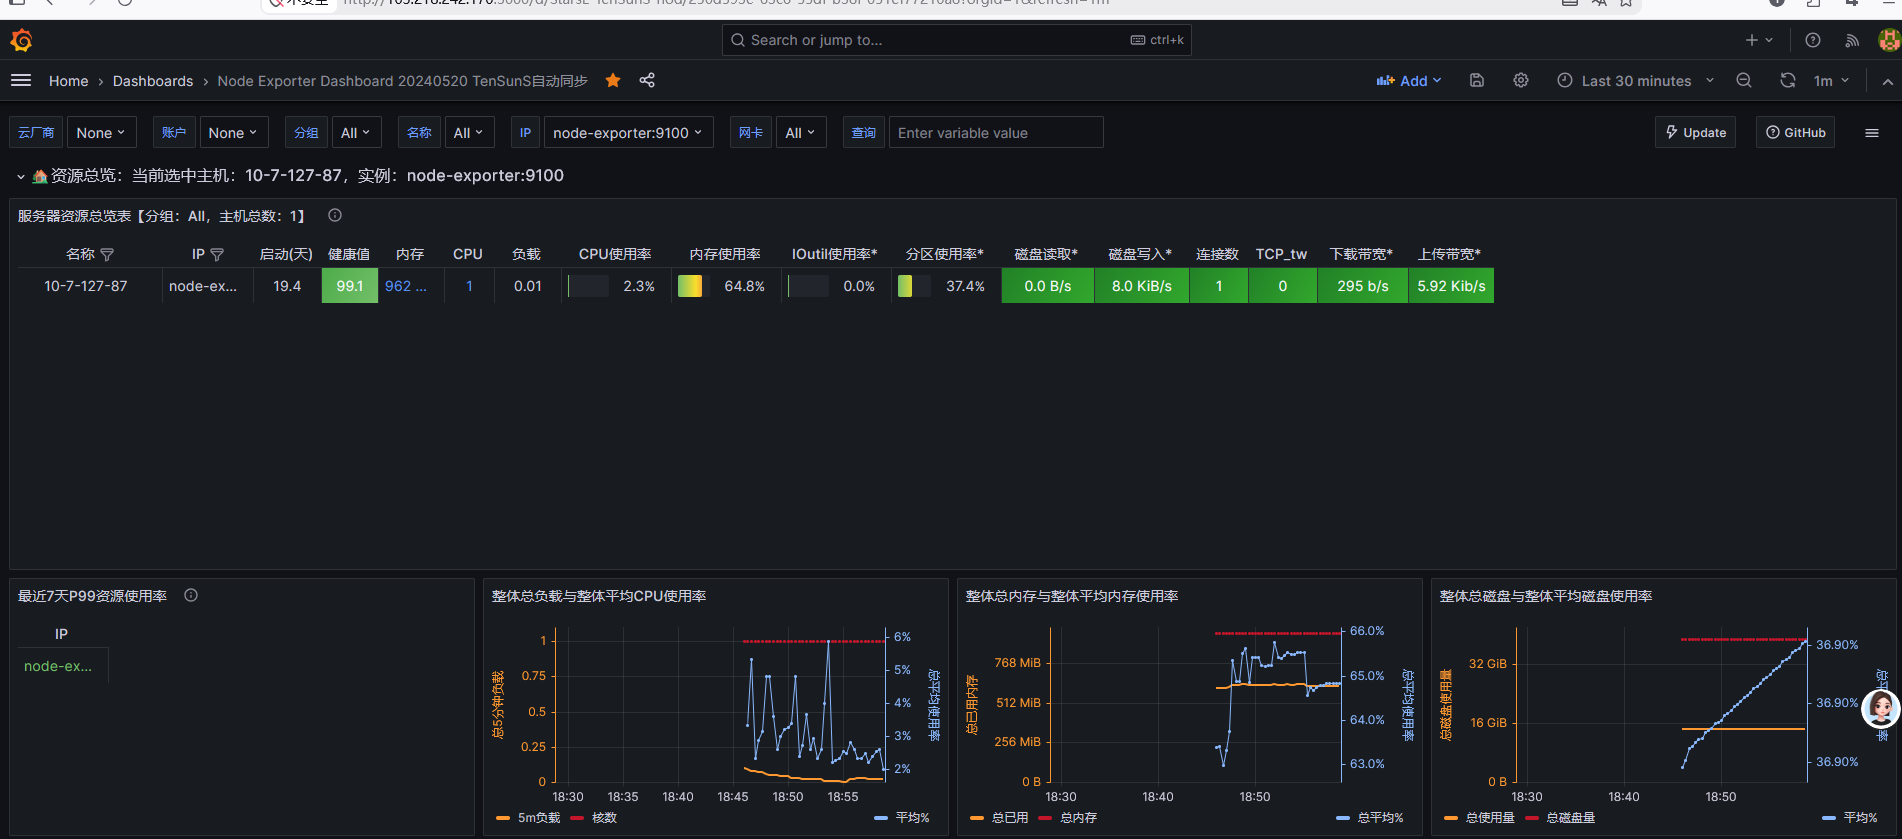
Task: Go to Dashboards breadcrumb
Action: tap(153, 81)
